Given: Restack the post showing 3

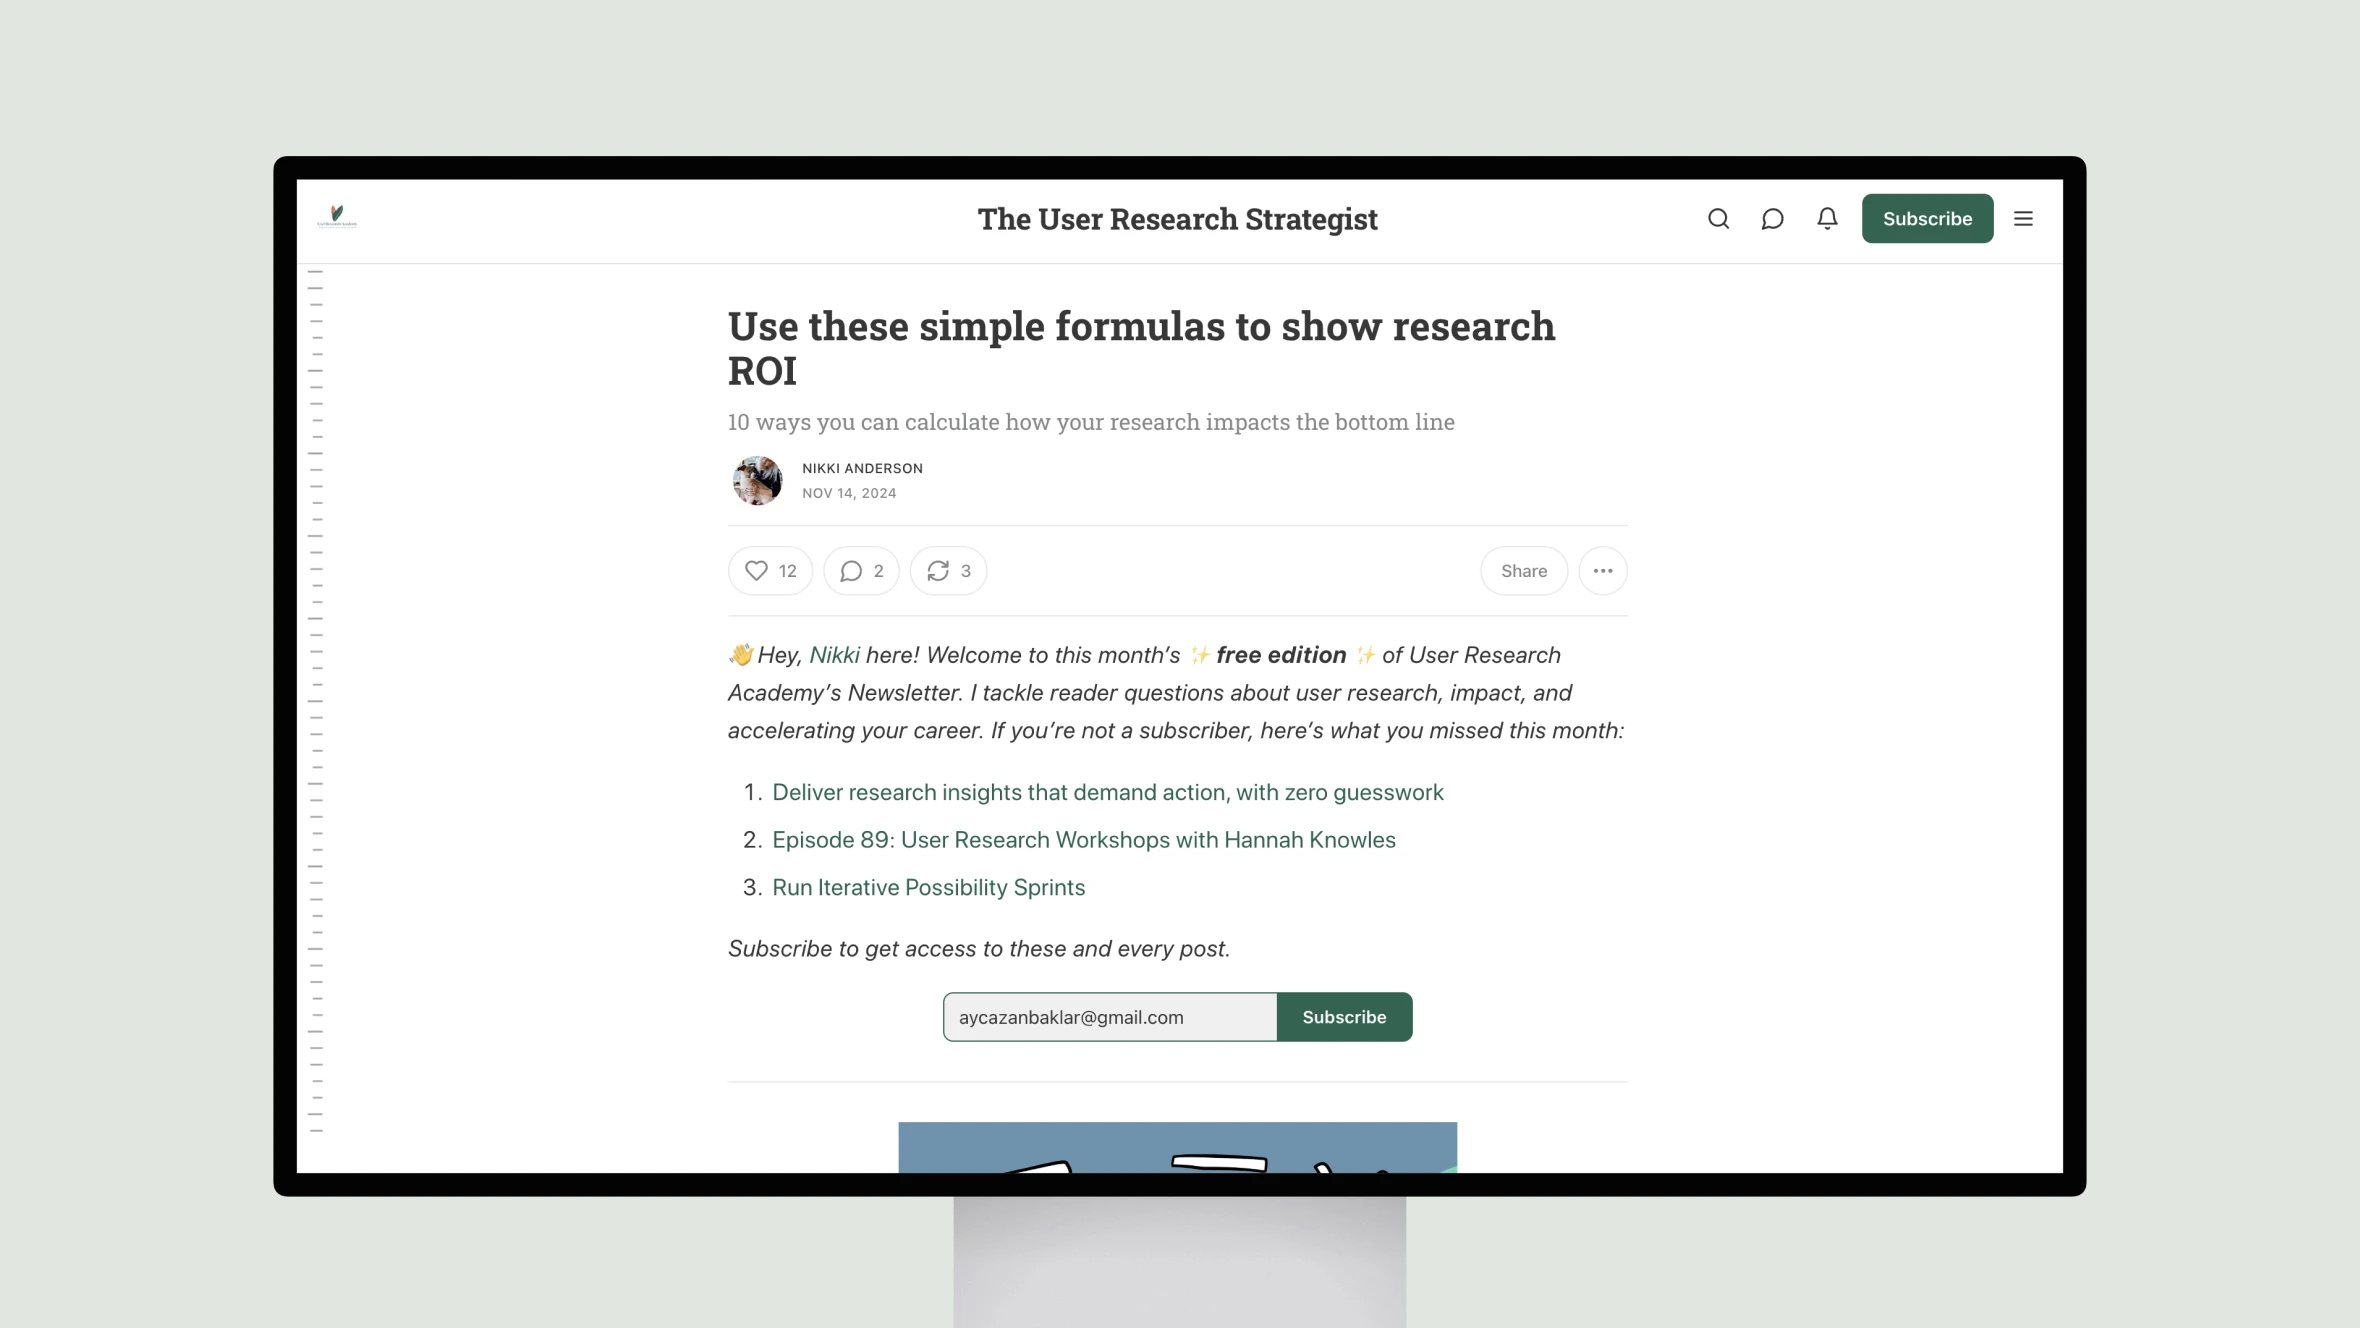Looking at the screenshot, I should tap(948, 571).
